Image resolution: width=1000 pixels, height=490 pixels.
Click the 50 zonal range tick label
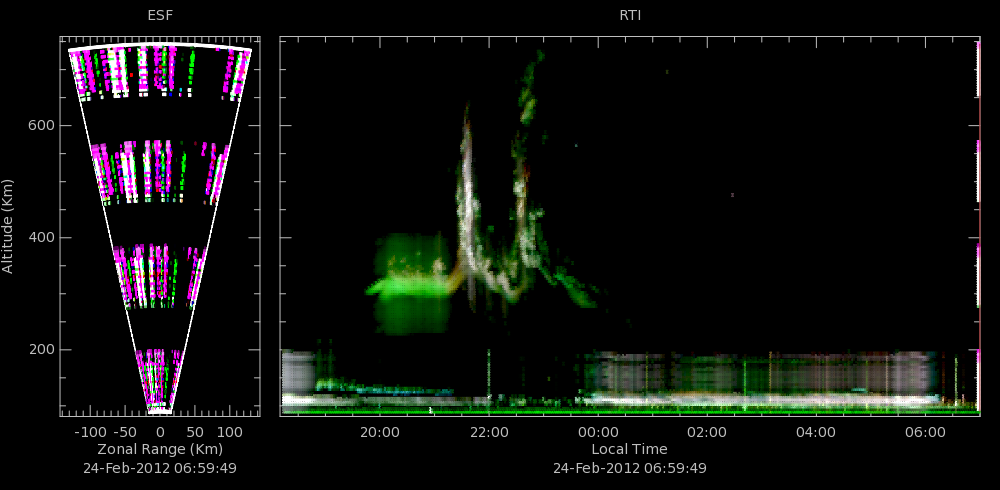[x=195, y=432]
